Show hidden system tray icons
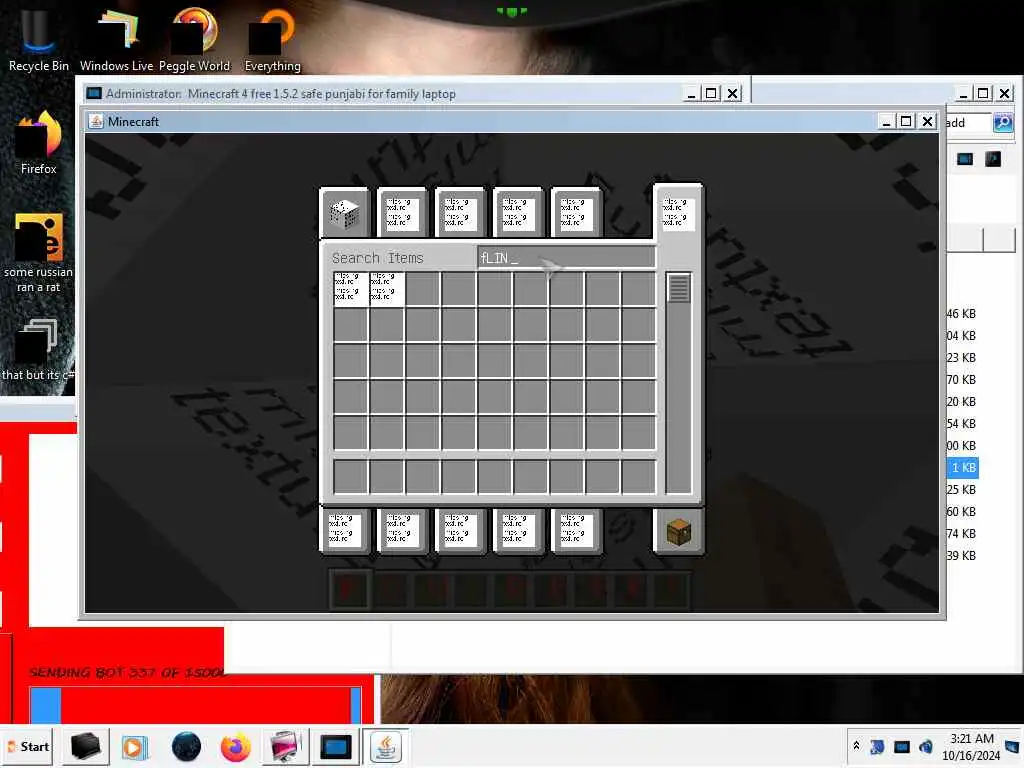This screenshot has height=768, width=1024. click(856, 746)
